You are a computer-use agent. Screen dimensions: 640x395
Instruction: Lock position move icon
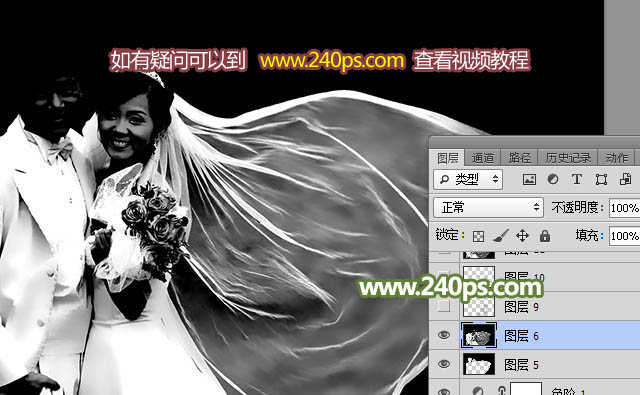(522, 235)
